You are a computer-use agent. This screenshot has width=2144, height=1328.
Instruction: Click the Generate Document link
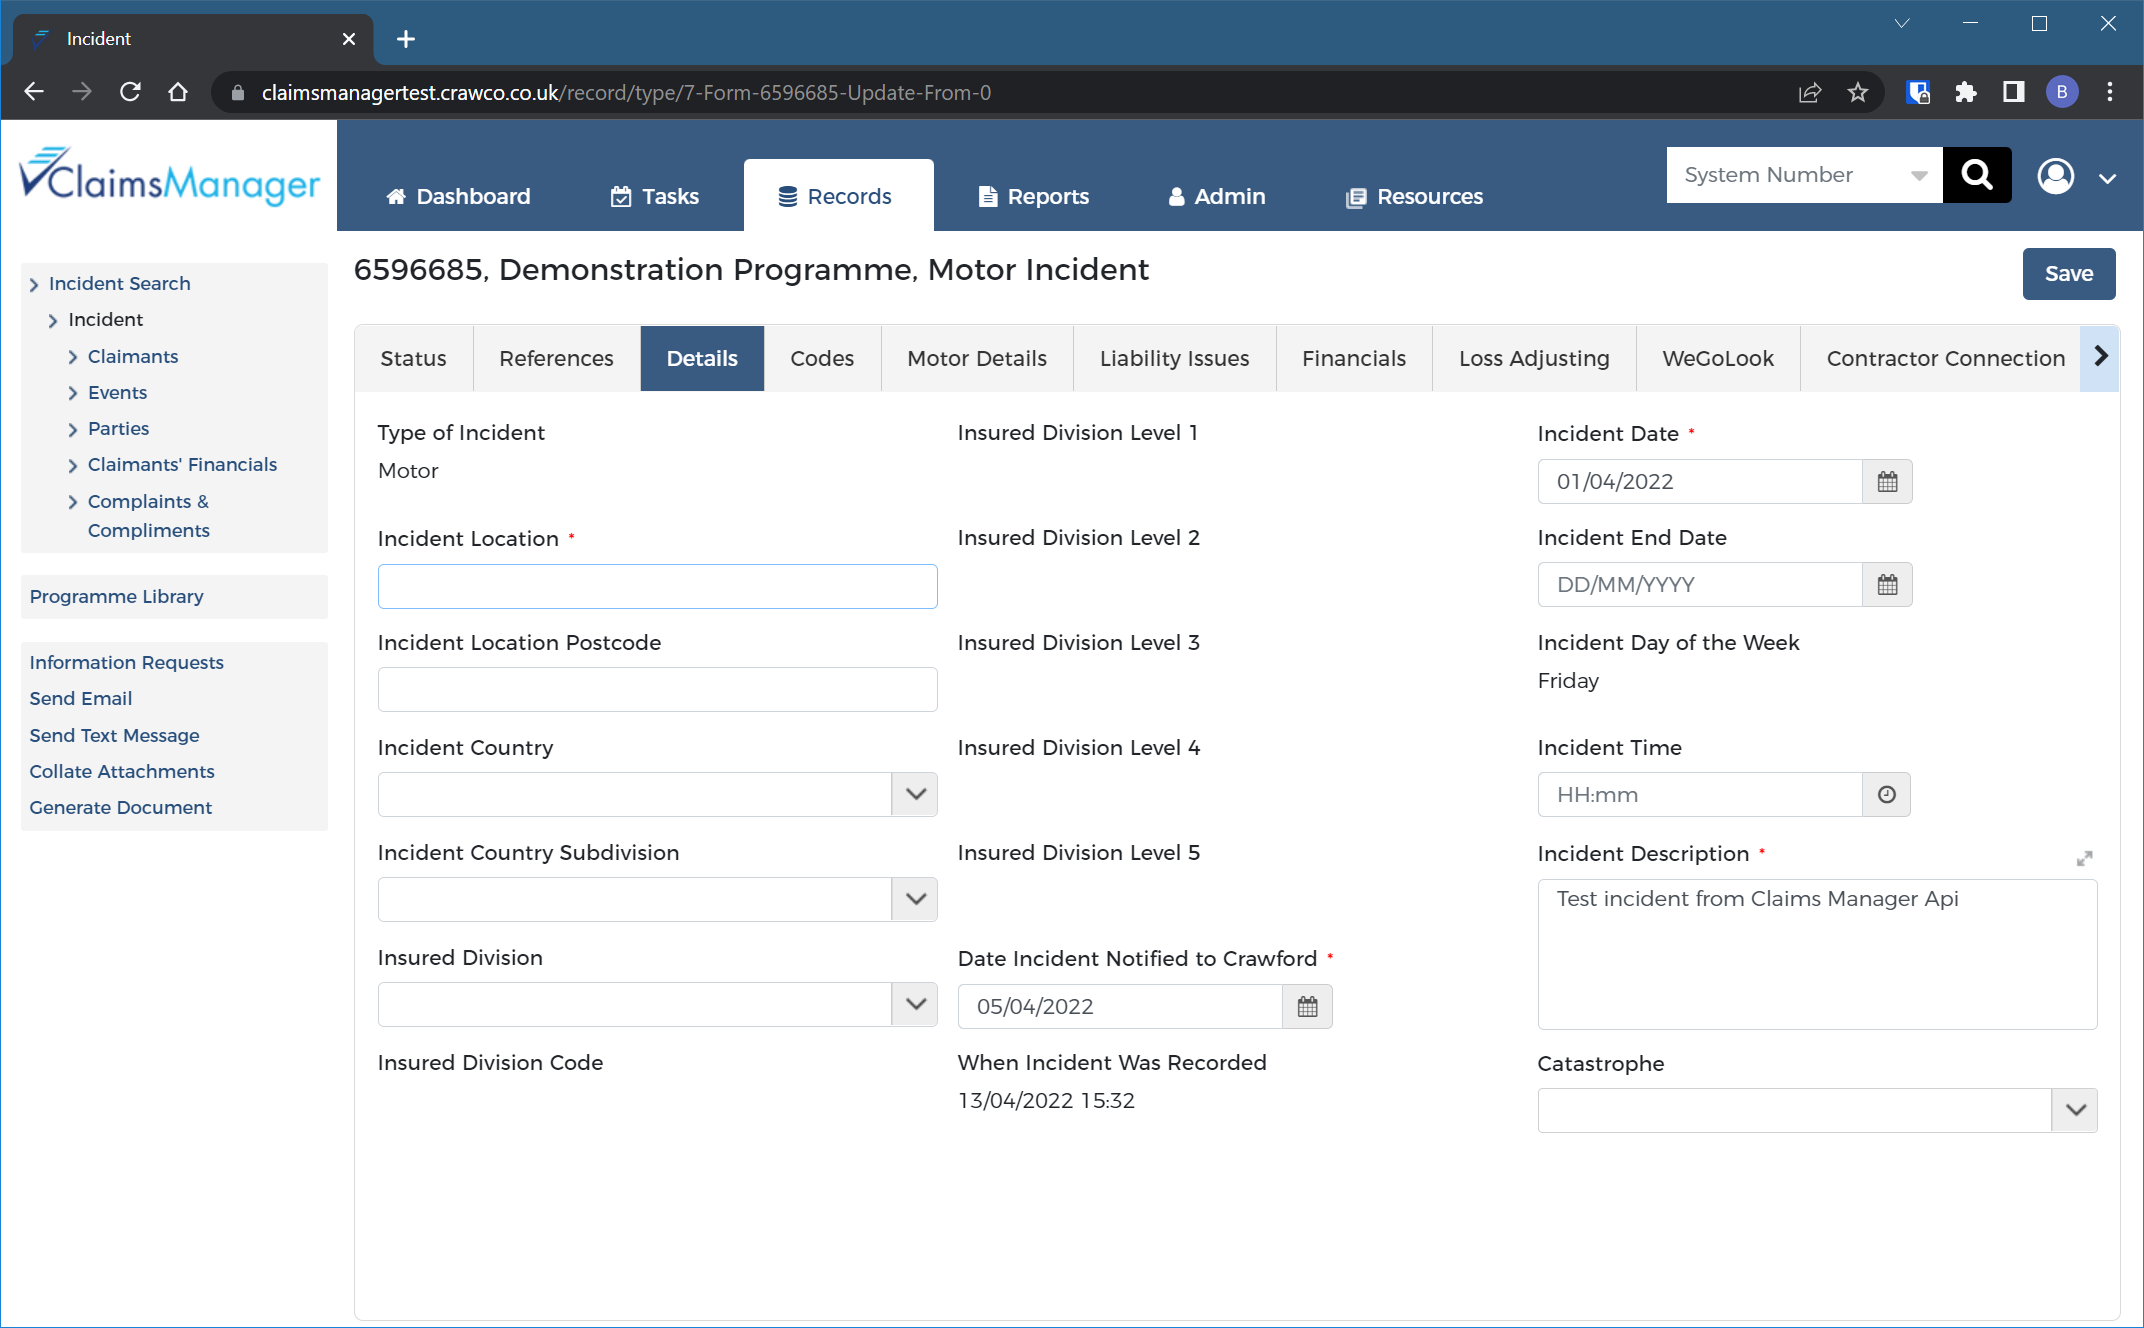(120, 808)
